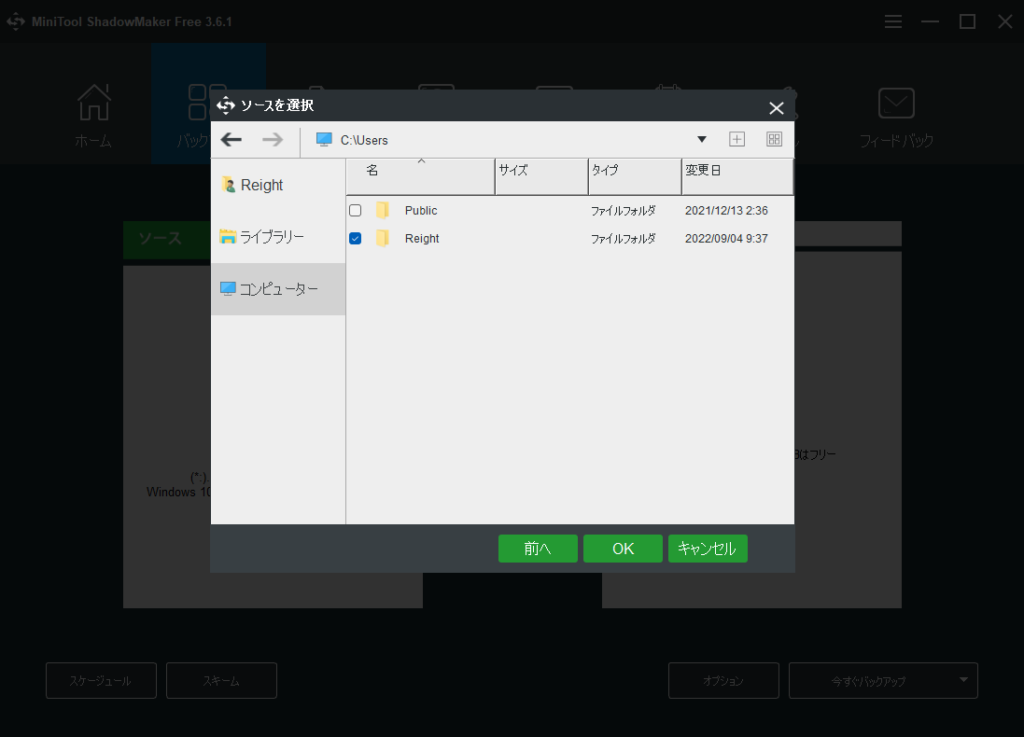Open the hamburger menu in the title bar
The height and width of the screenshot is (737, 1024).
[x=893, y=22]
